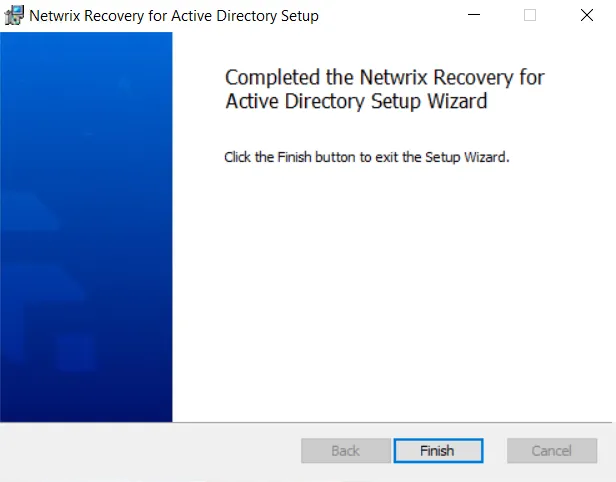Click the separator line above the button row
The height and width of the screenshot is (482, 616).
point(306,423)
